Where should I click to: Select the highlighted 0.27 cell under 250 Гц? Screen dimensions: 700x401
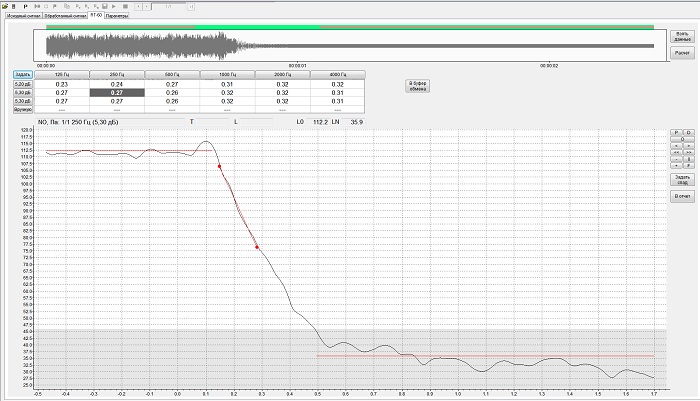pyautogui.click(x=117, y=92)
